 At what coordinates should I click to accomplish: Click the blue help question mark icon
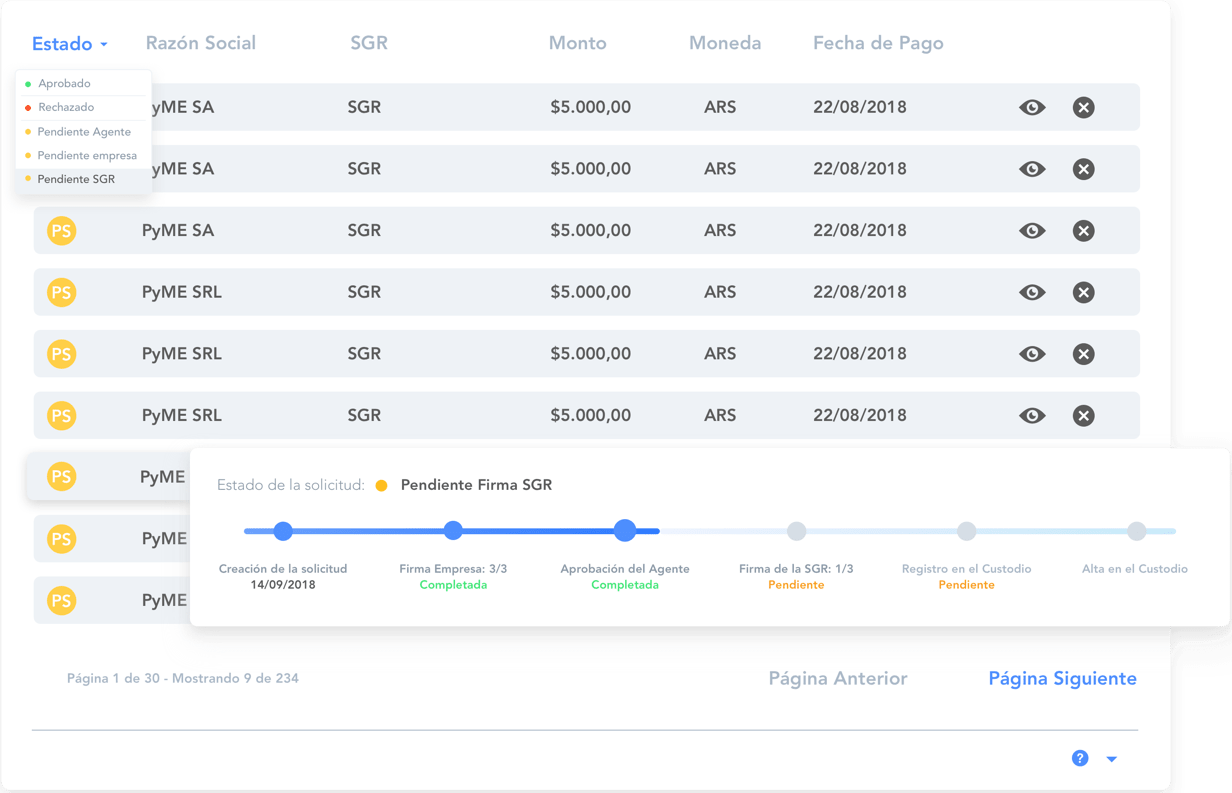pyautogui.click(x=1080, y=758)
